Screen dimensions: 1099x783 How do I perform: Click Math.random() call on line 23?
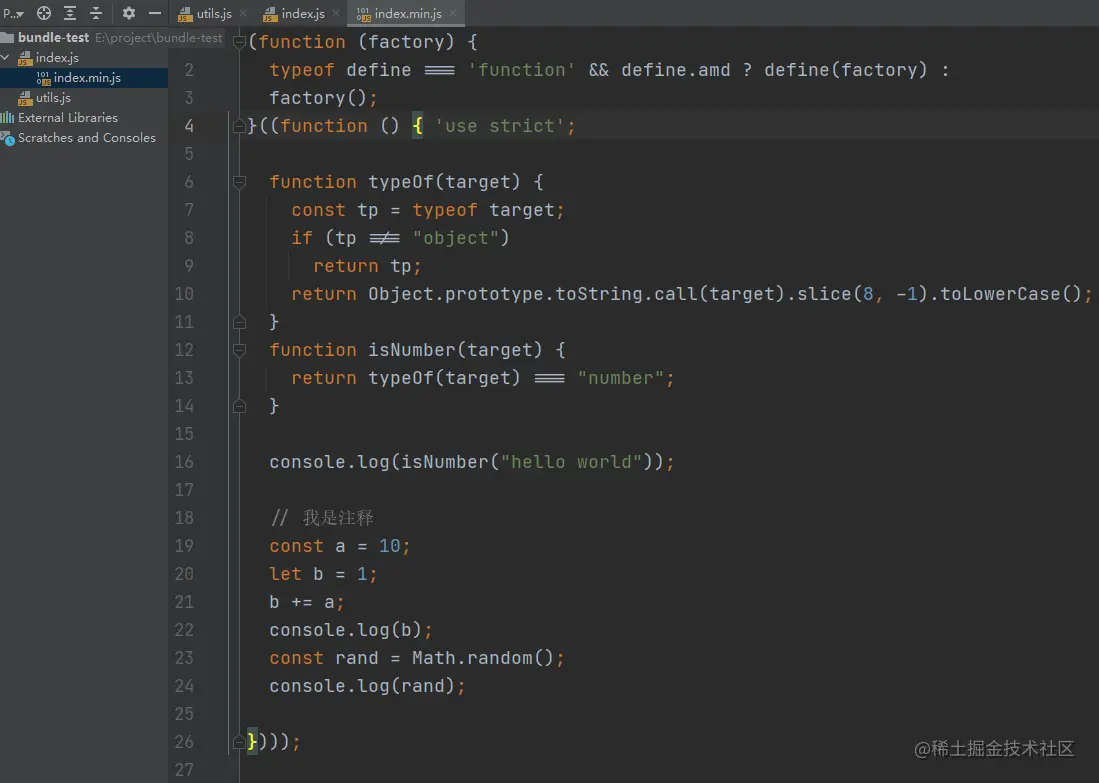tap(483, 658)
